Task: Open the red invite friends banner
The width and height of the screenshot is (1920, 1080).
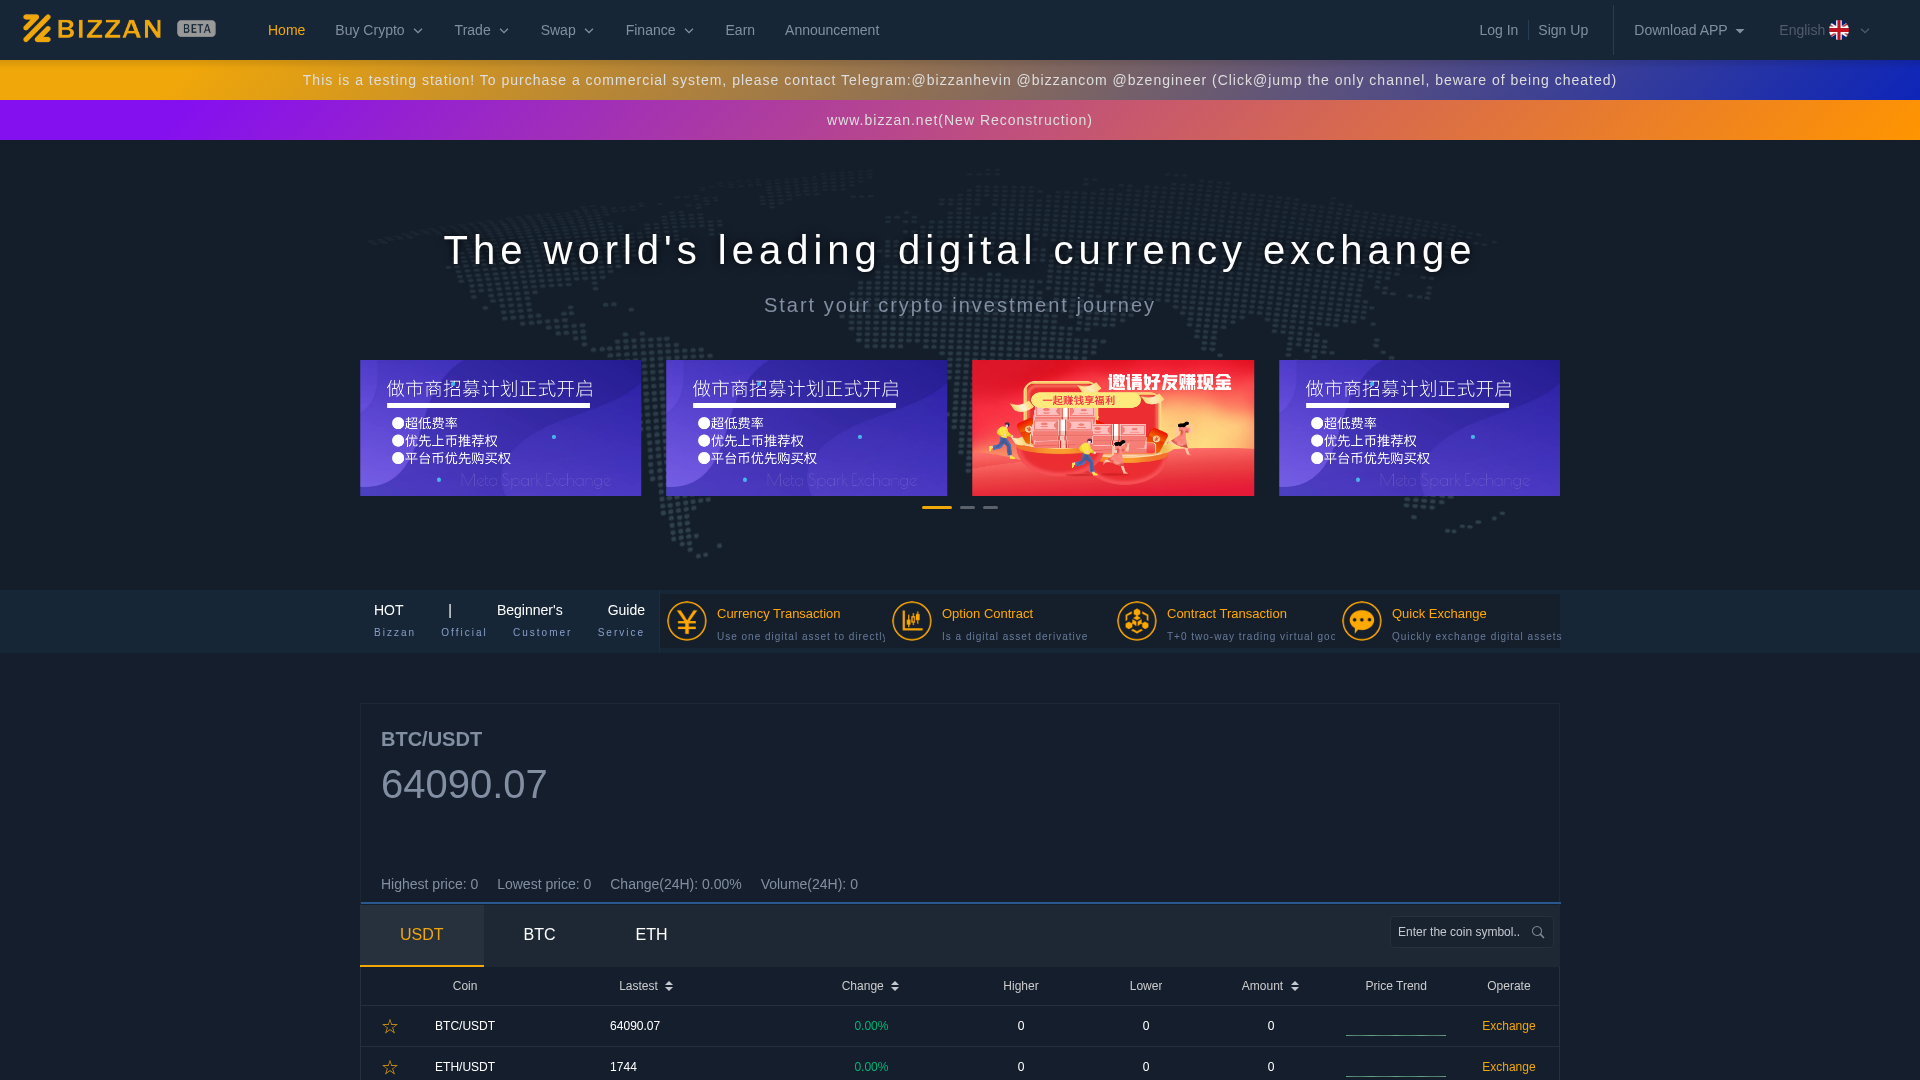Action: click(1113, 428)
